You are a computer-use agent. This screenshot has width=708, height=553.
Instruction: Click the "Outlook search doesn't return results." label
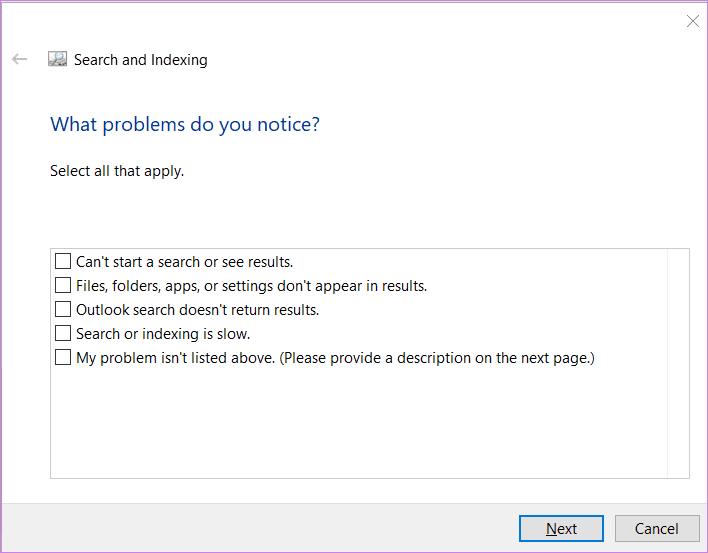[198, 310]
